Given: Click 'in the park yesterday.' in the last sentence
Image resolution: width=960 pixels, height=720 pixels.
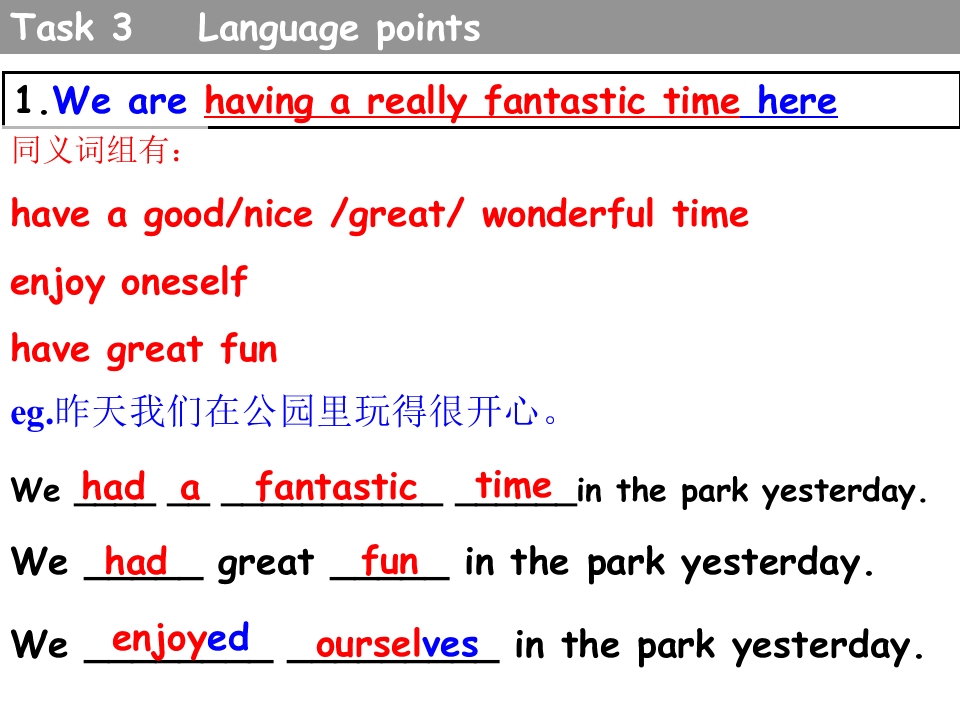Looking at the screenshot, I should click(718, 646).
